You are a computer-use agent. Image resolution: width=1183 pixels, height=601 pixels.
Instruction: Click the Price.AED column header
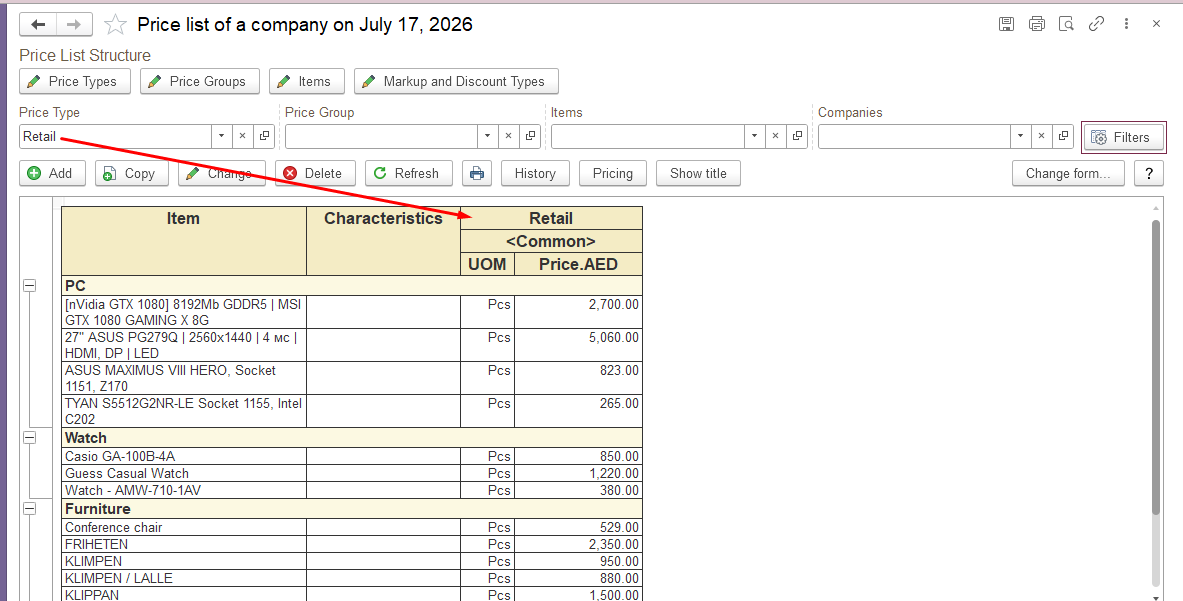[x=579, y=264]
